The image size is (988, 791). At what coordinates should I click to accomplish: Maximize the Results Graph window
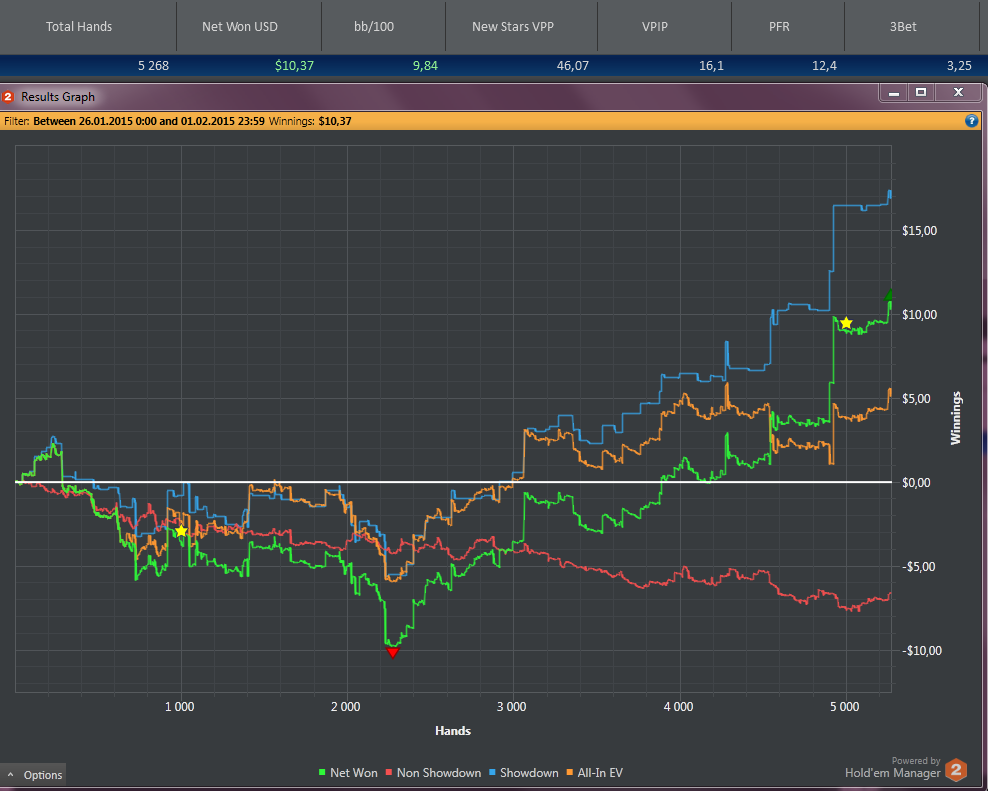coord(921,93)
